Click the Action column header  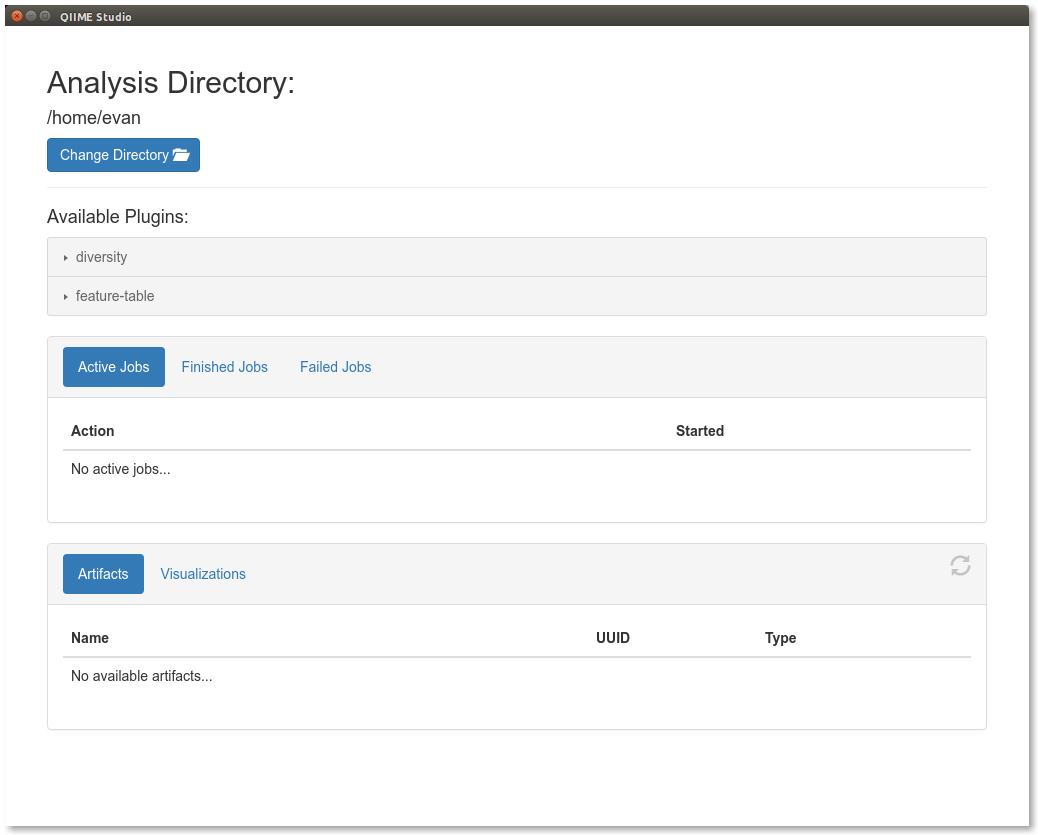[93, 431]
